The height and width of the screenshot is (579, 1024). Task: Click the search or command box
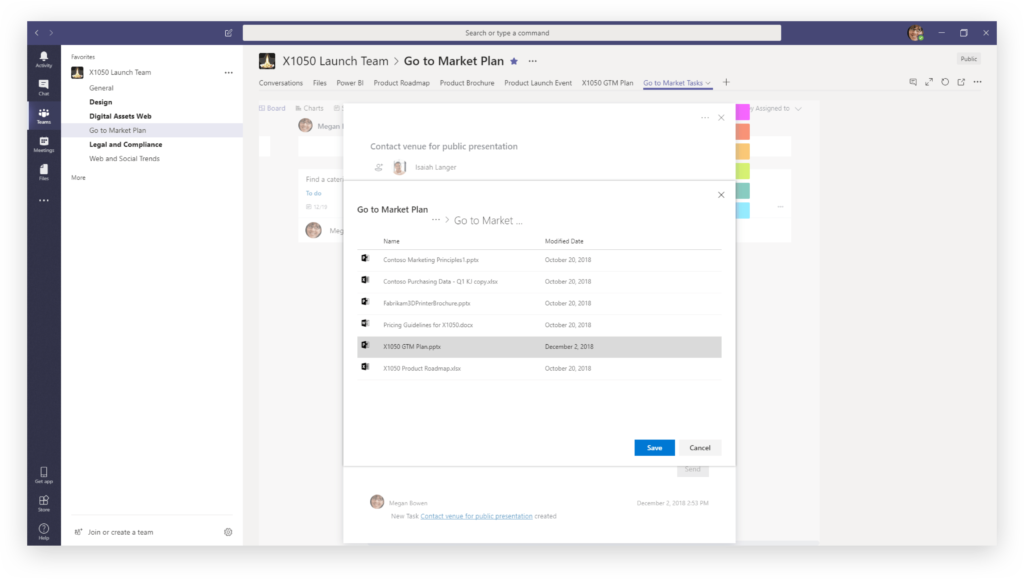coord(511,33)
